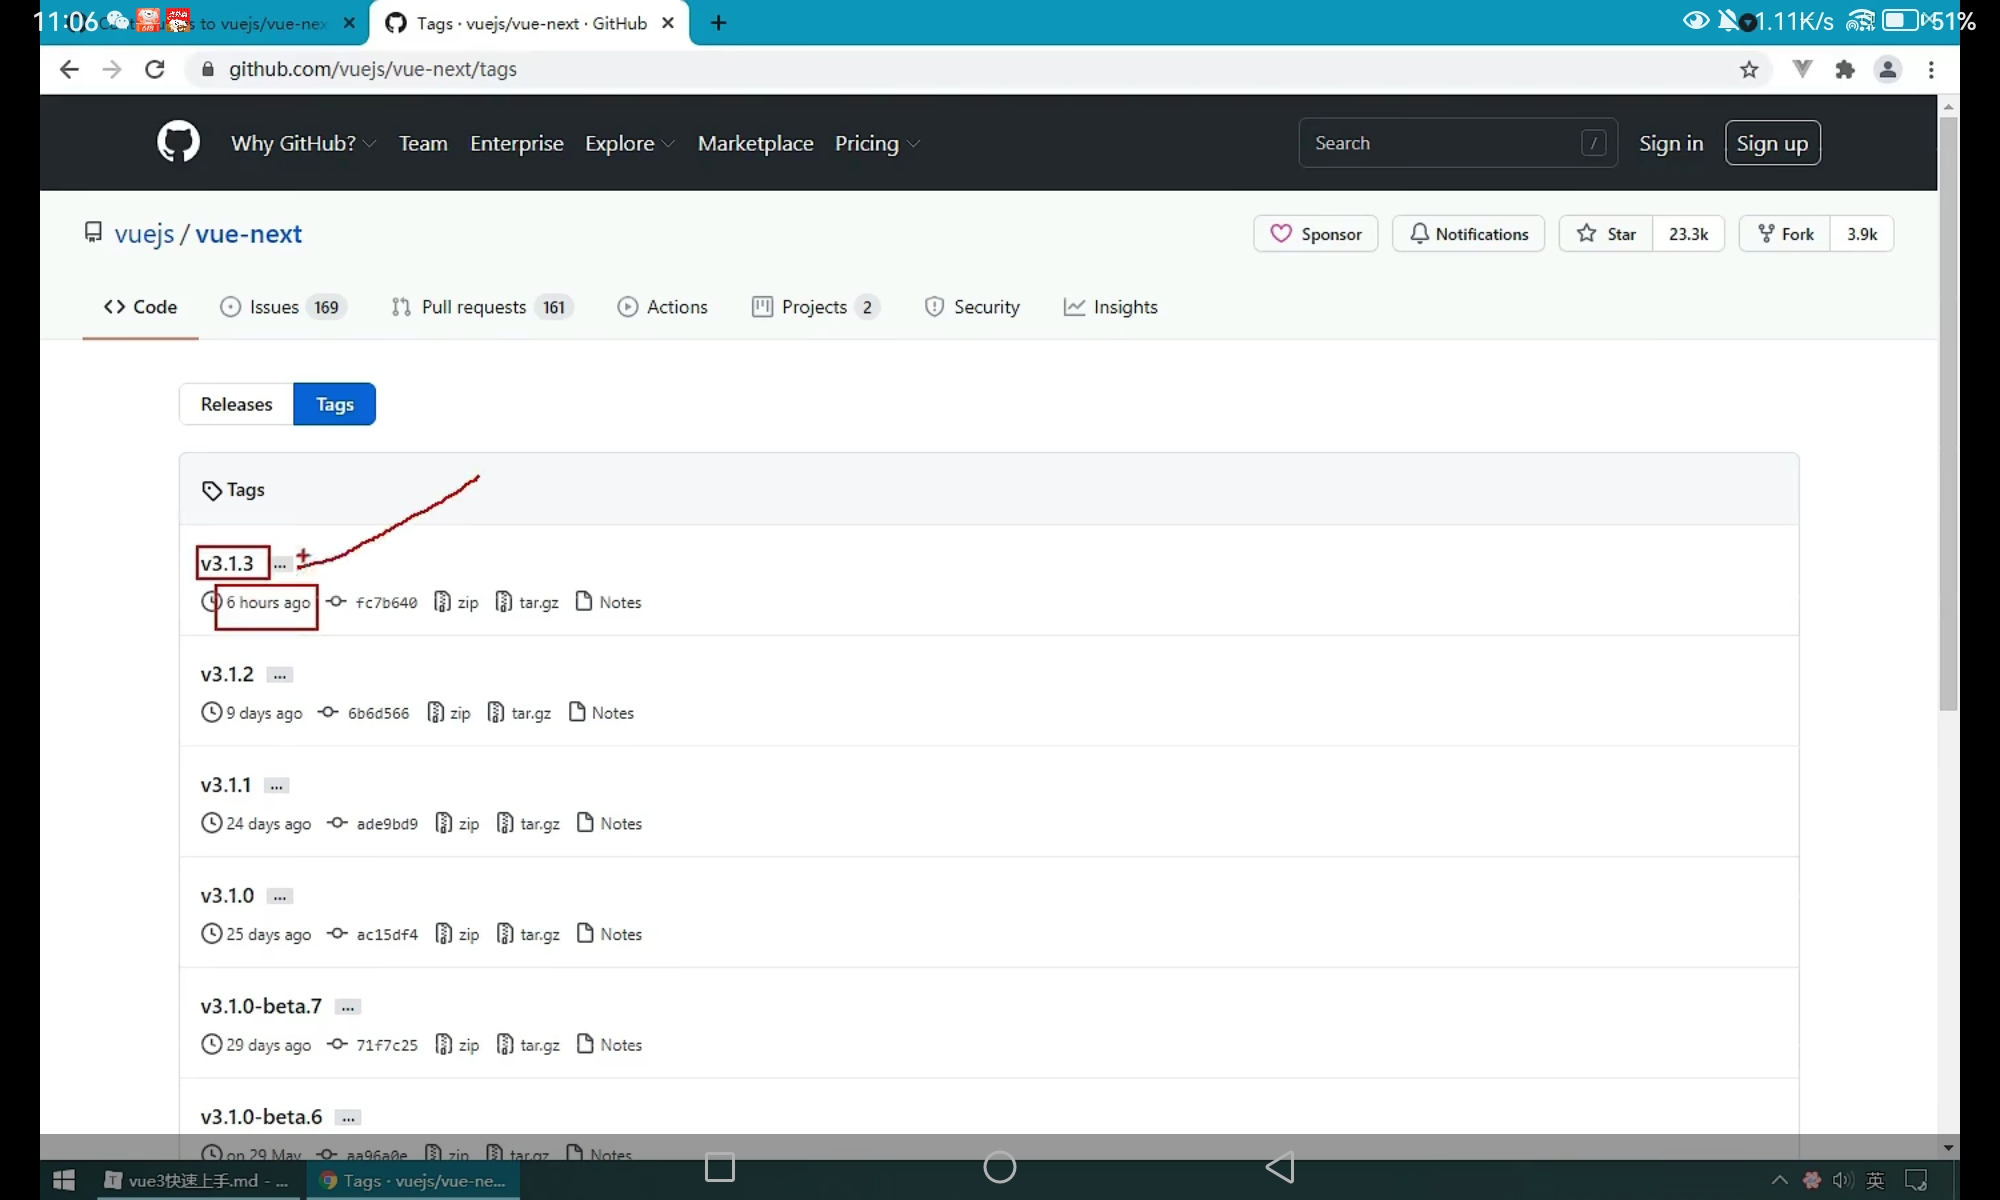This screenshot has height=1200, width=2000.
Task: Open commit fc7b640 link
Action: click(386, 602)
